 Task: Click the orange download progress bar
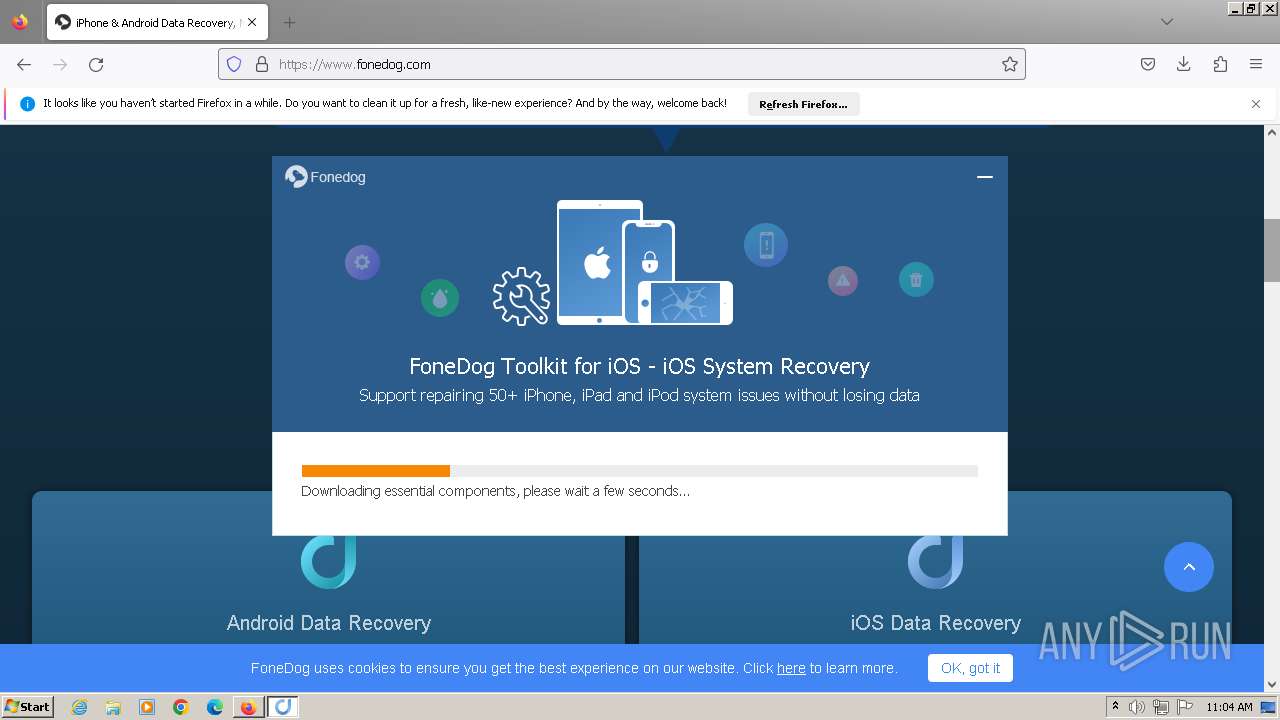coord(376,471)
